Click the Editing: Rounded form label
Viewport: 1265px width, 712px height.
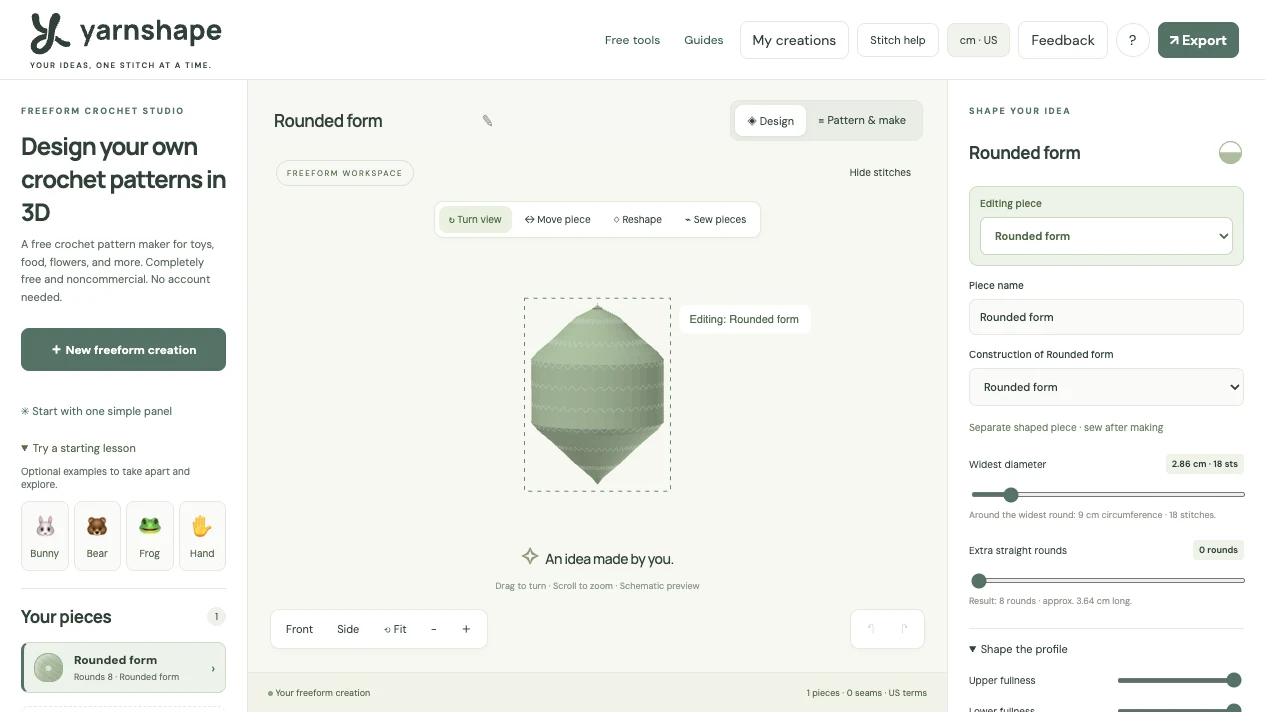click(x=744, y=319)
